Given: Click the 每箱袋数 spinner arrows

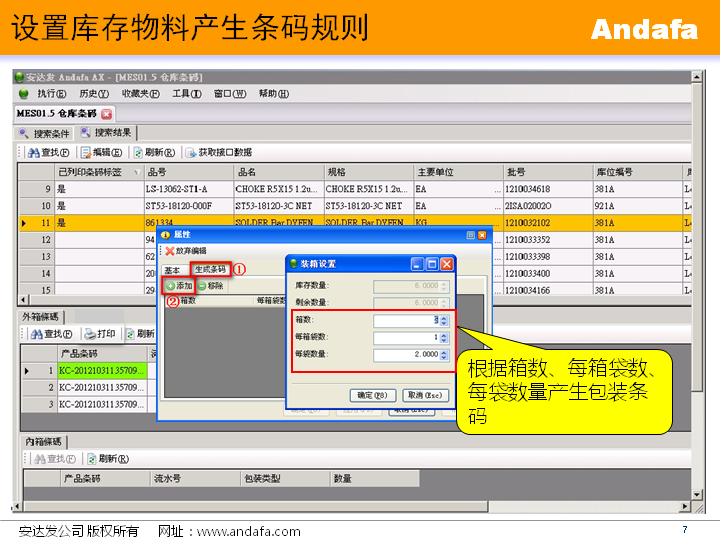Looking at the screenshot, I should (445, 337).
